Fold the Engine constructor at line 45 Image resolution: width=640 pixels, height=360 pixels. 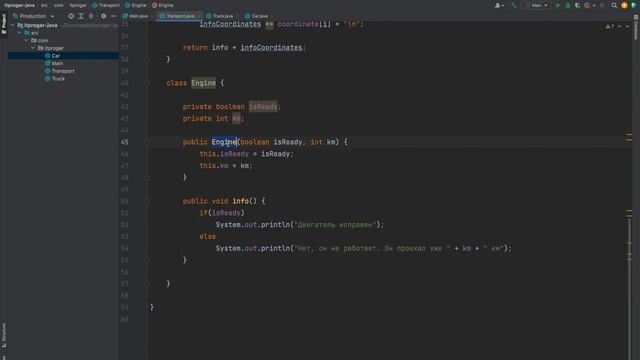pyautogui.click(x=147, y=142)
